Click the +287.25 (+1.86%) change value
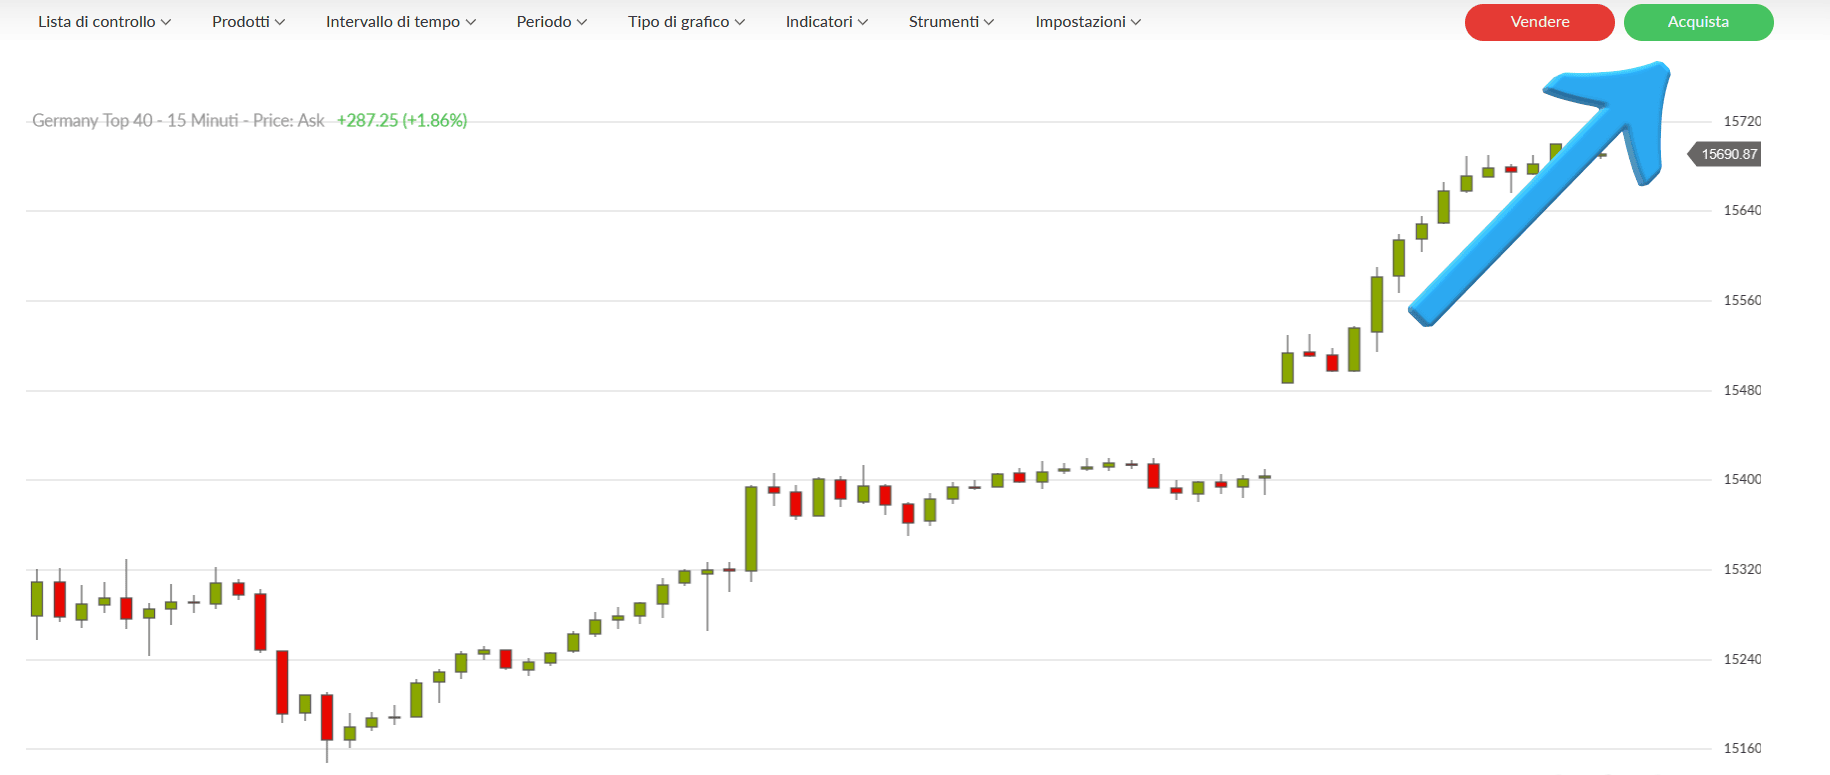The height and width of the screenshot is (775, 1830). [402, 121]
